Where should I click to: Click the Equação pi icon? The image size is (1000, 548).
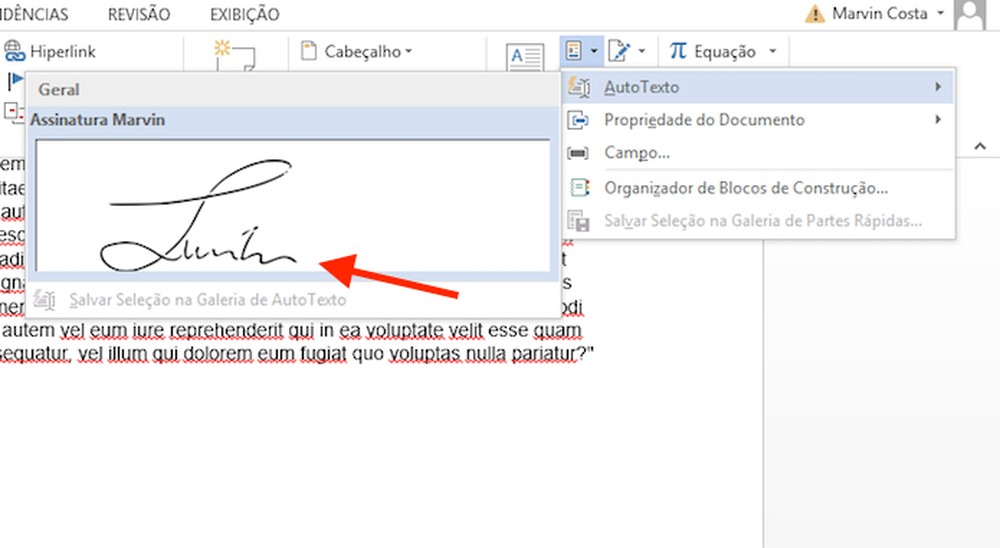pos(678,50)
